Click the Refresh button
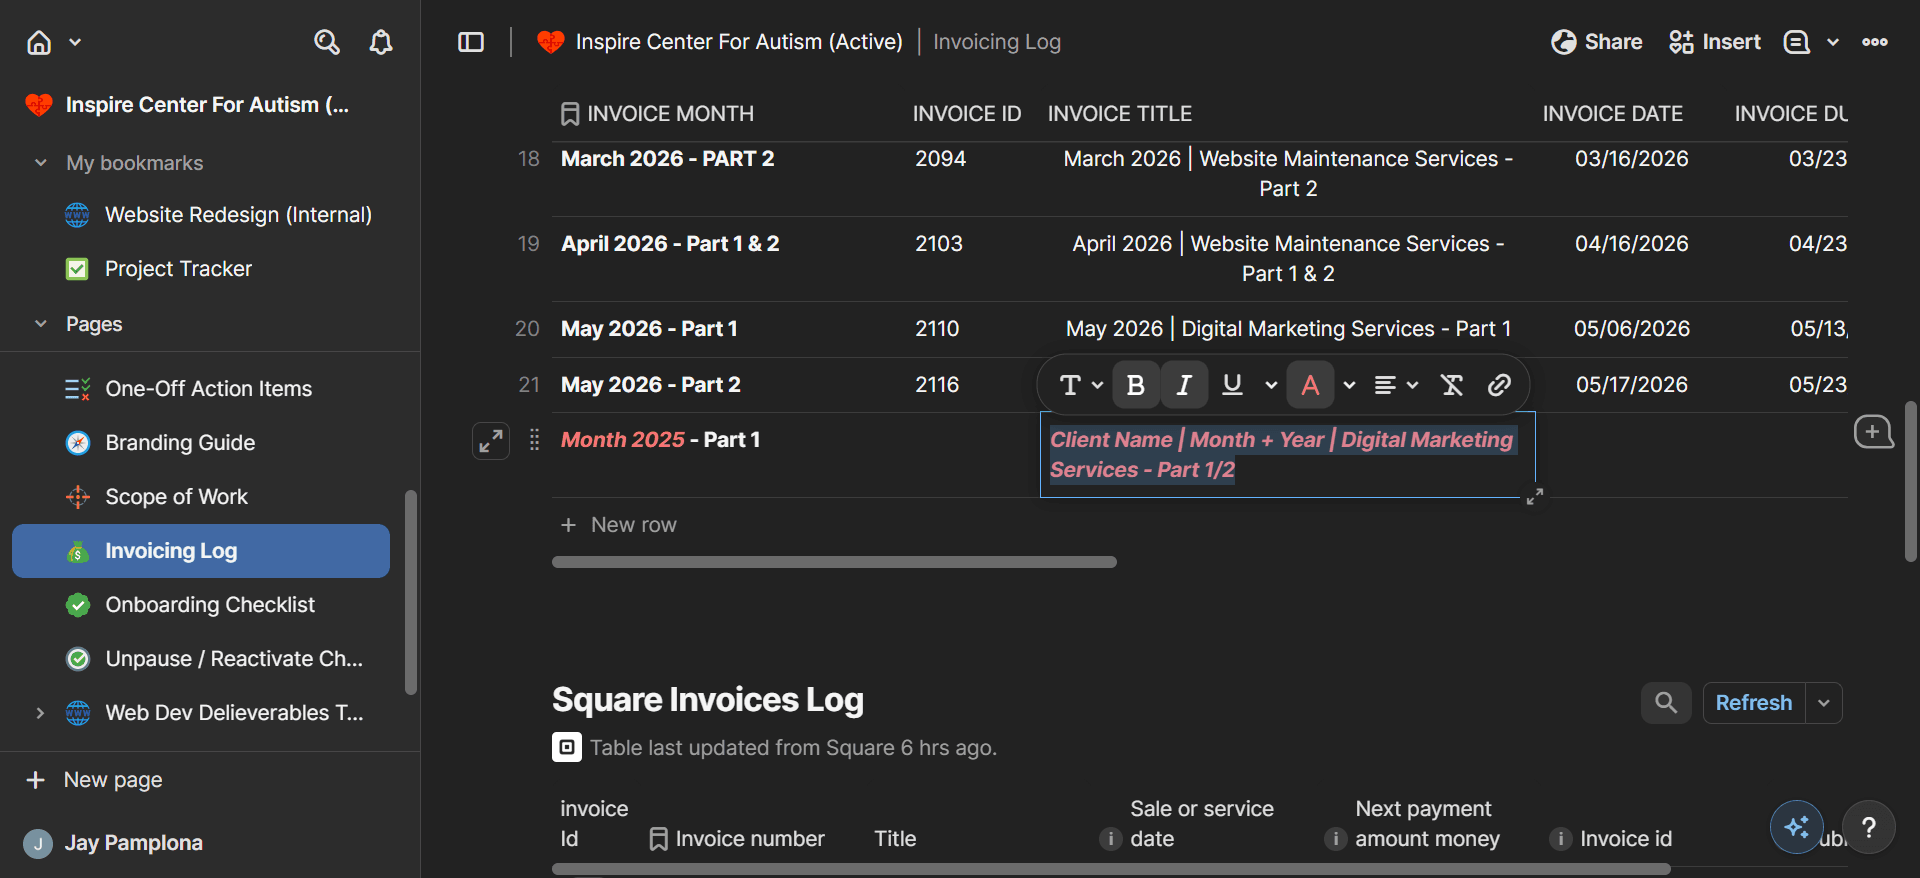 pyautogui.click(x=1754, y=703)
